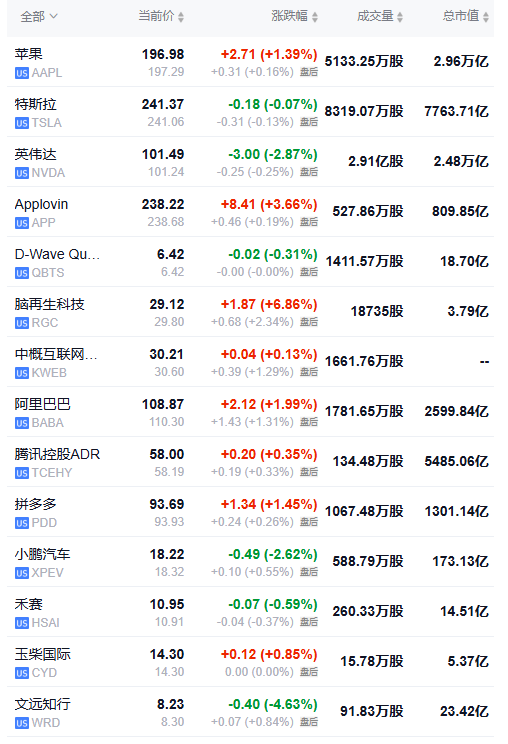The image size is (508, 744).
Task: Click the US badge next to TSLA
Action: pos(22,123)
